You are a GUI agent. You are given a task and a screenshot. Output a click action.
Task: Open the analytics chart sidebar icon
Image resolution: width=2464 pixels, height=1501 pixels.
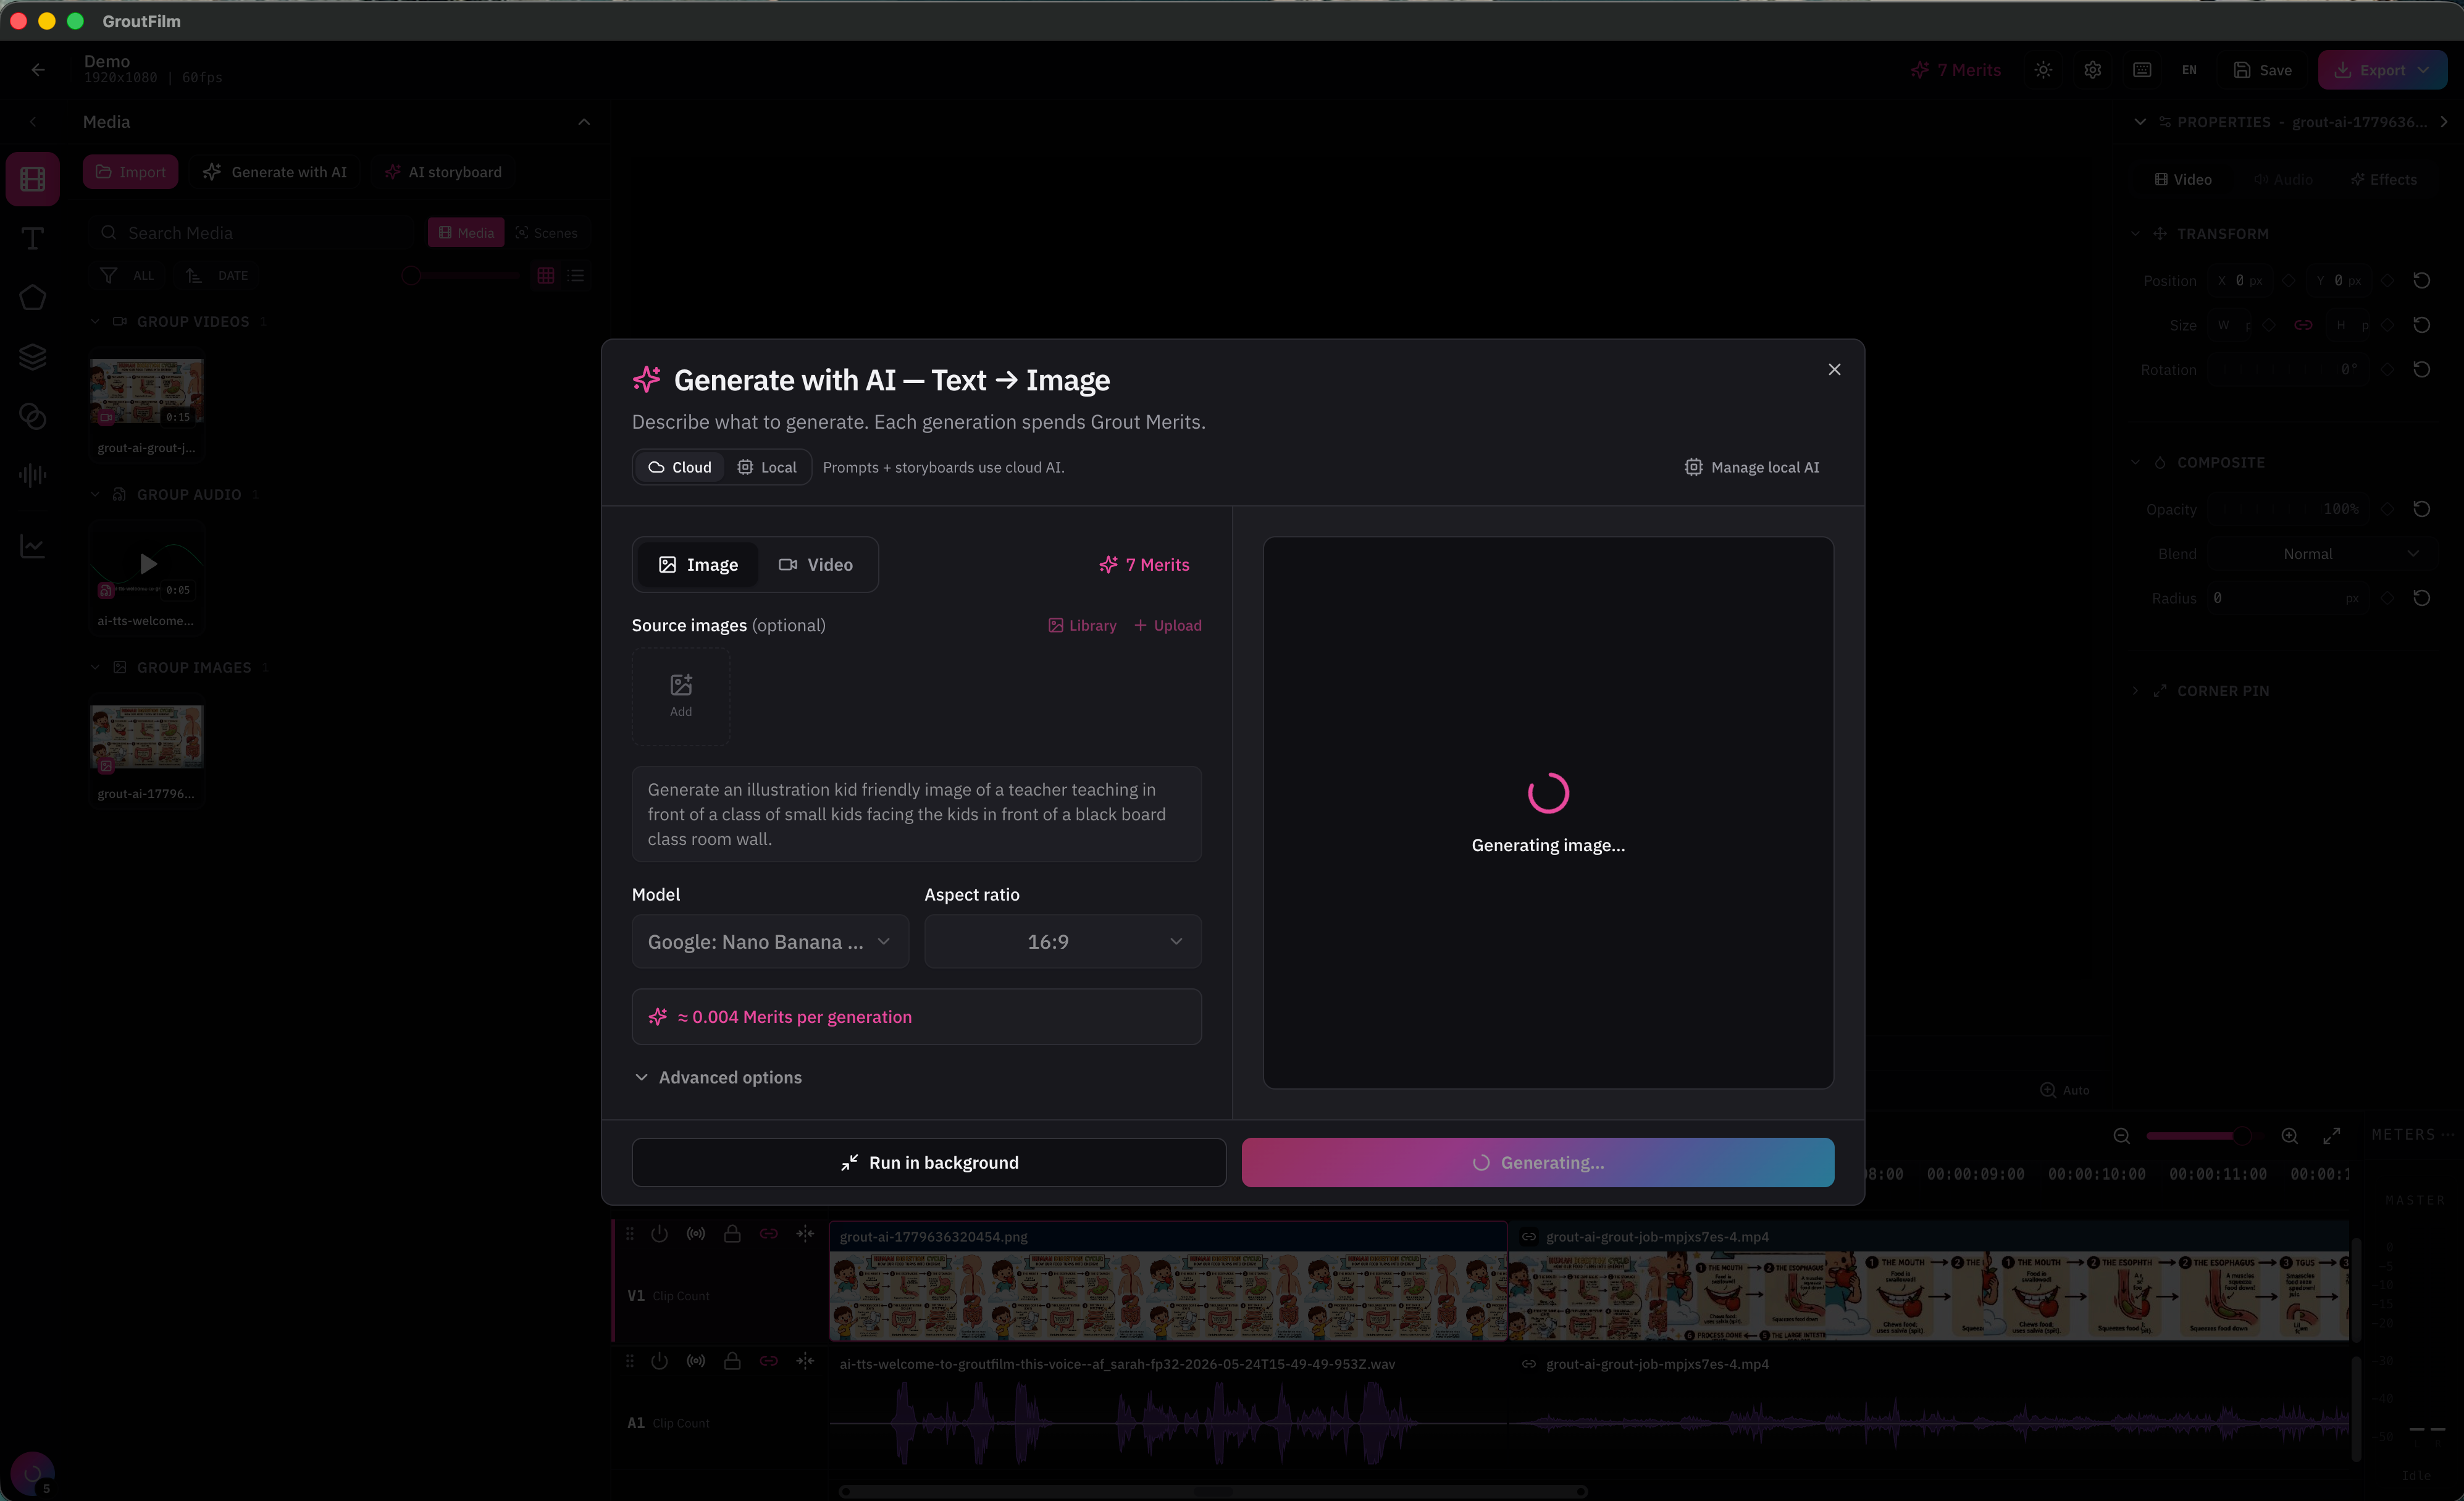coord(33,546)
